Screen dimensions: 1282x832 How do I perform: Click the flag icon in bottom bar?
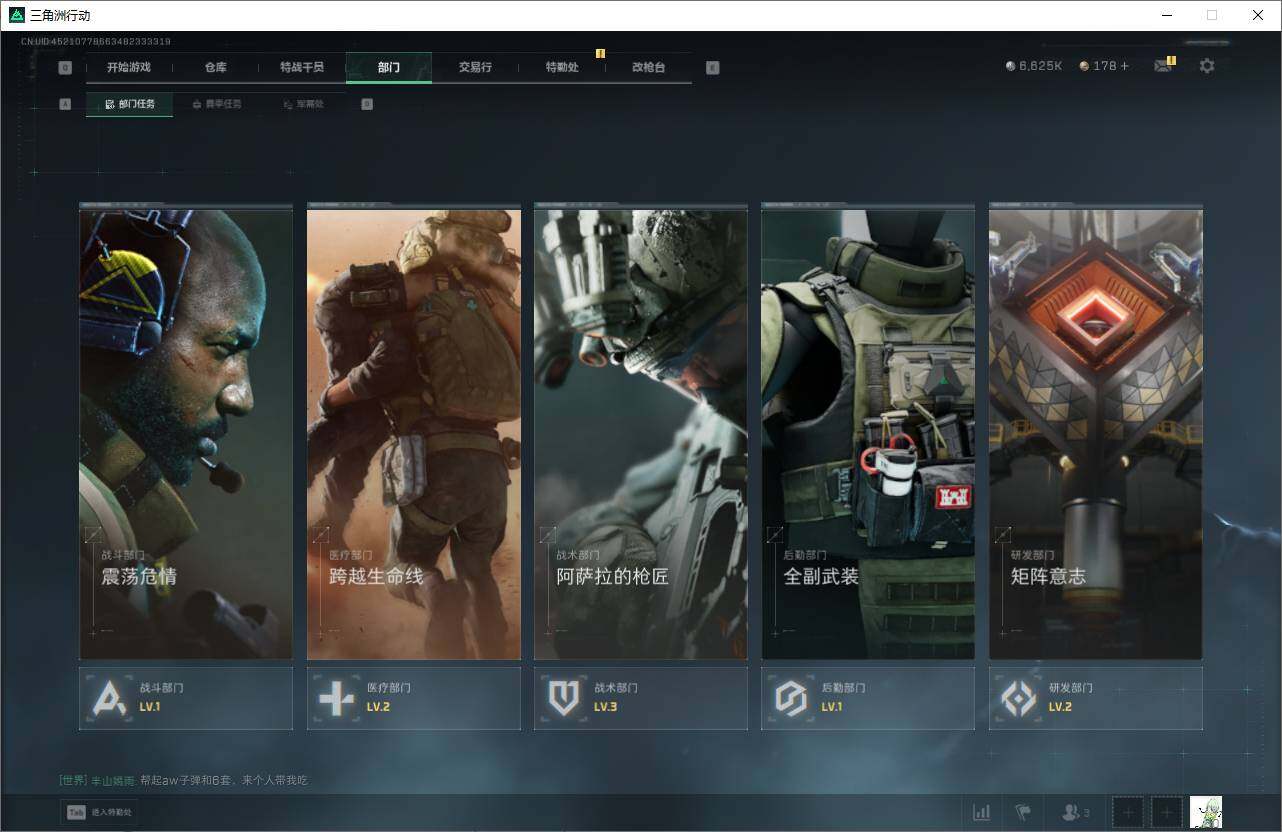(1022, 812)
